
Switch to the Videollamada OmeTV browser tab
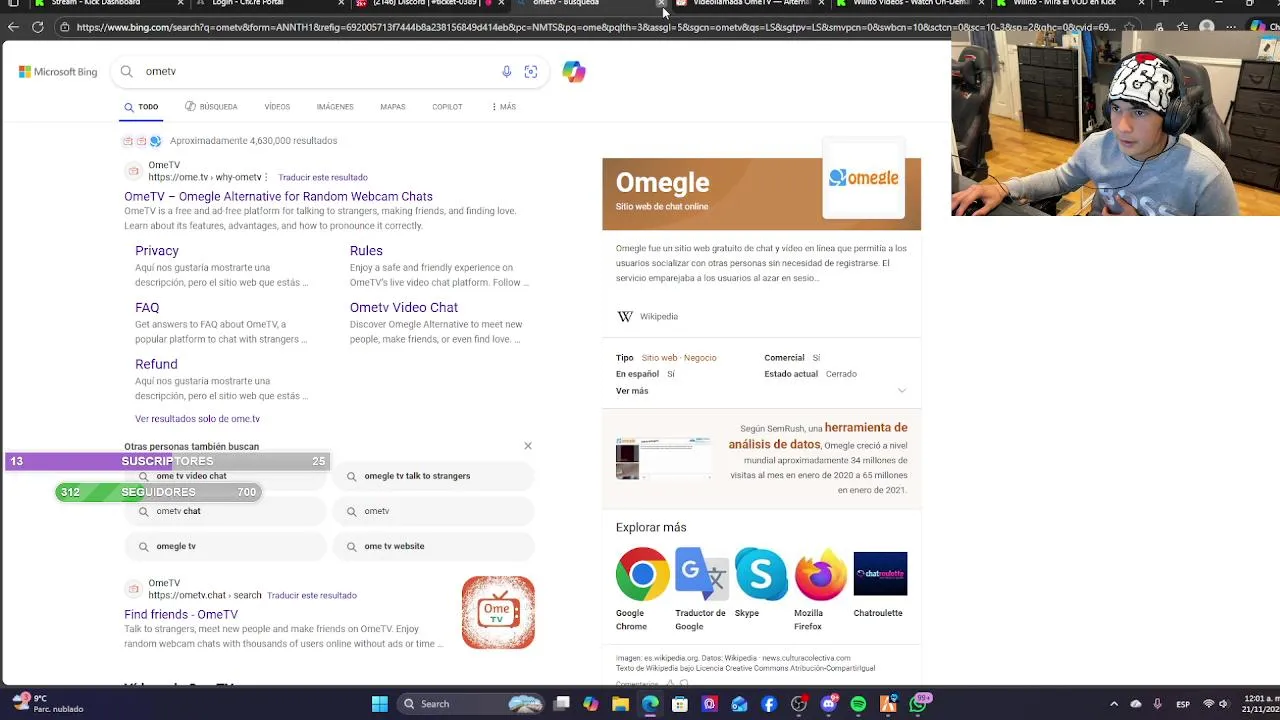[745, 4]
